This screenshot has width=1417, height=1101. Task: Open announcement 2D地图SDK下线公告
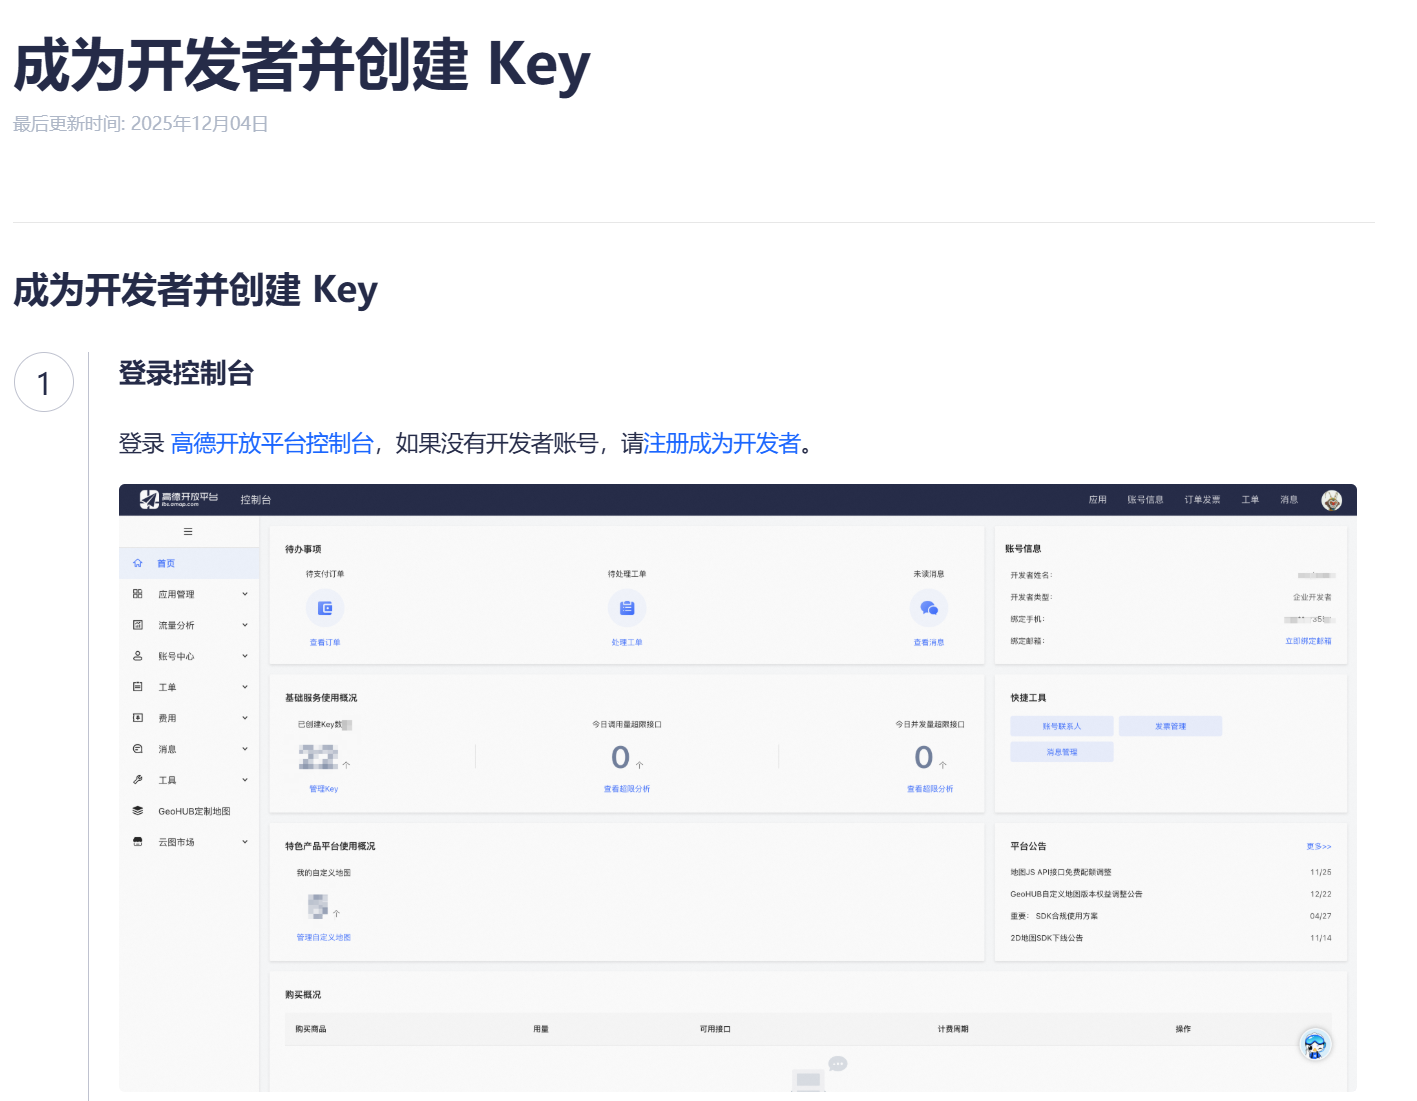[1047, 938]
